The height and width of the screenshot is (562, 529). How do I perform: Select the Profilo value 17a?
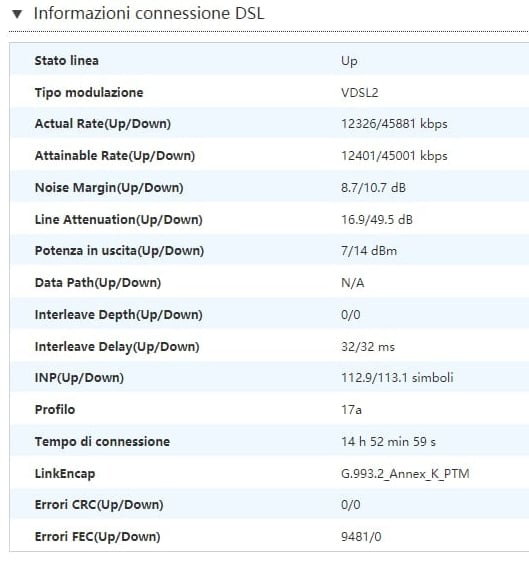click(x=351, y=410)
